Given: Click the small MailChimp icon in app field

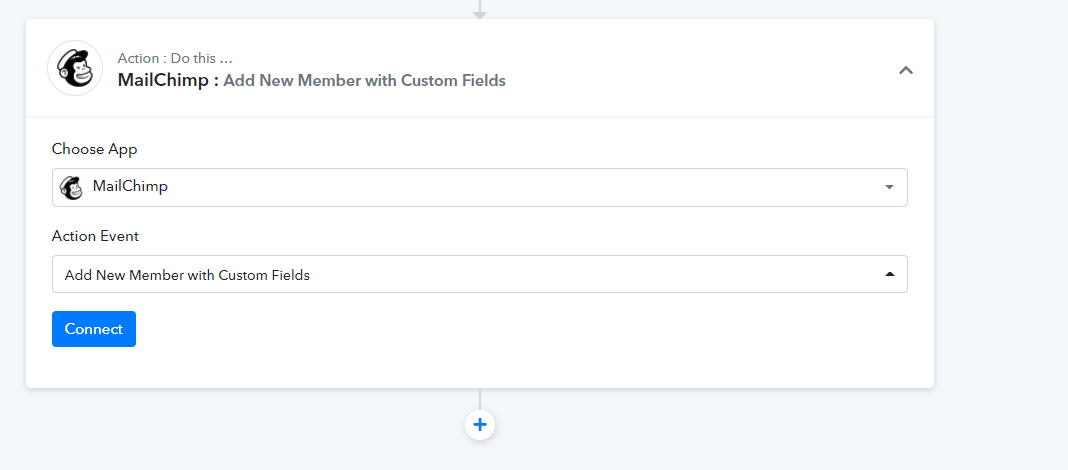Looking at the screenshot, I should pos(71,187).
